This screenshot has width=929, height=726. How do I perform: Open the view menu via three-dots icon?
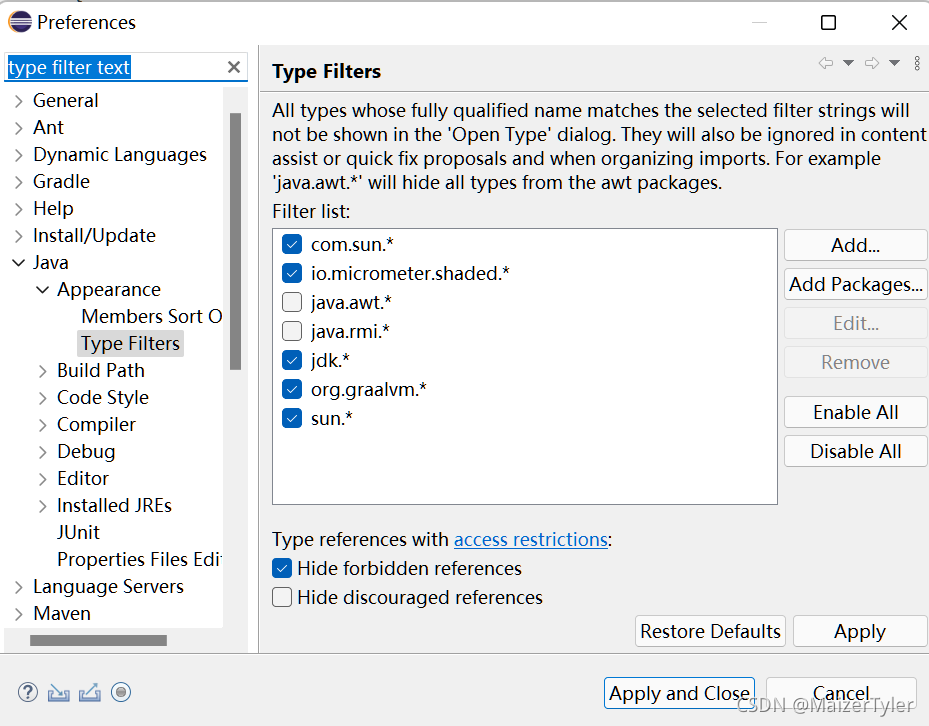point(917,63)
